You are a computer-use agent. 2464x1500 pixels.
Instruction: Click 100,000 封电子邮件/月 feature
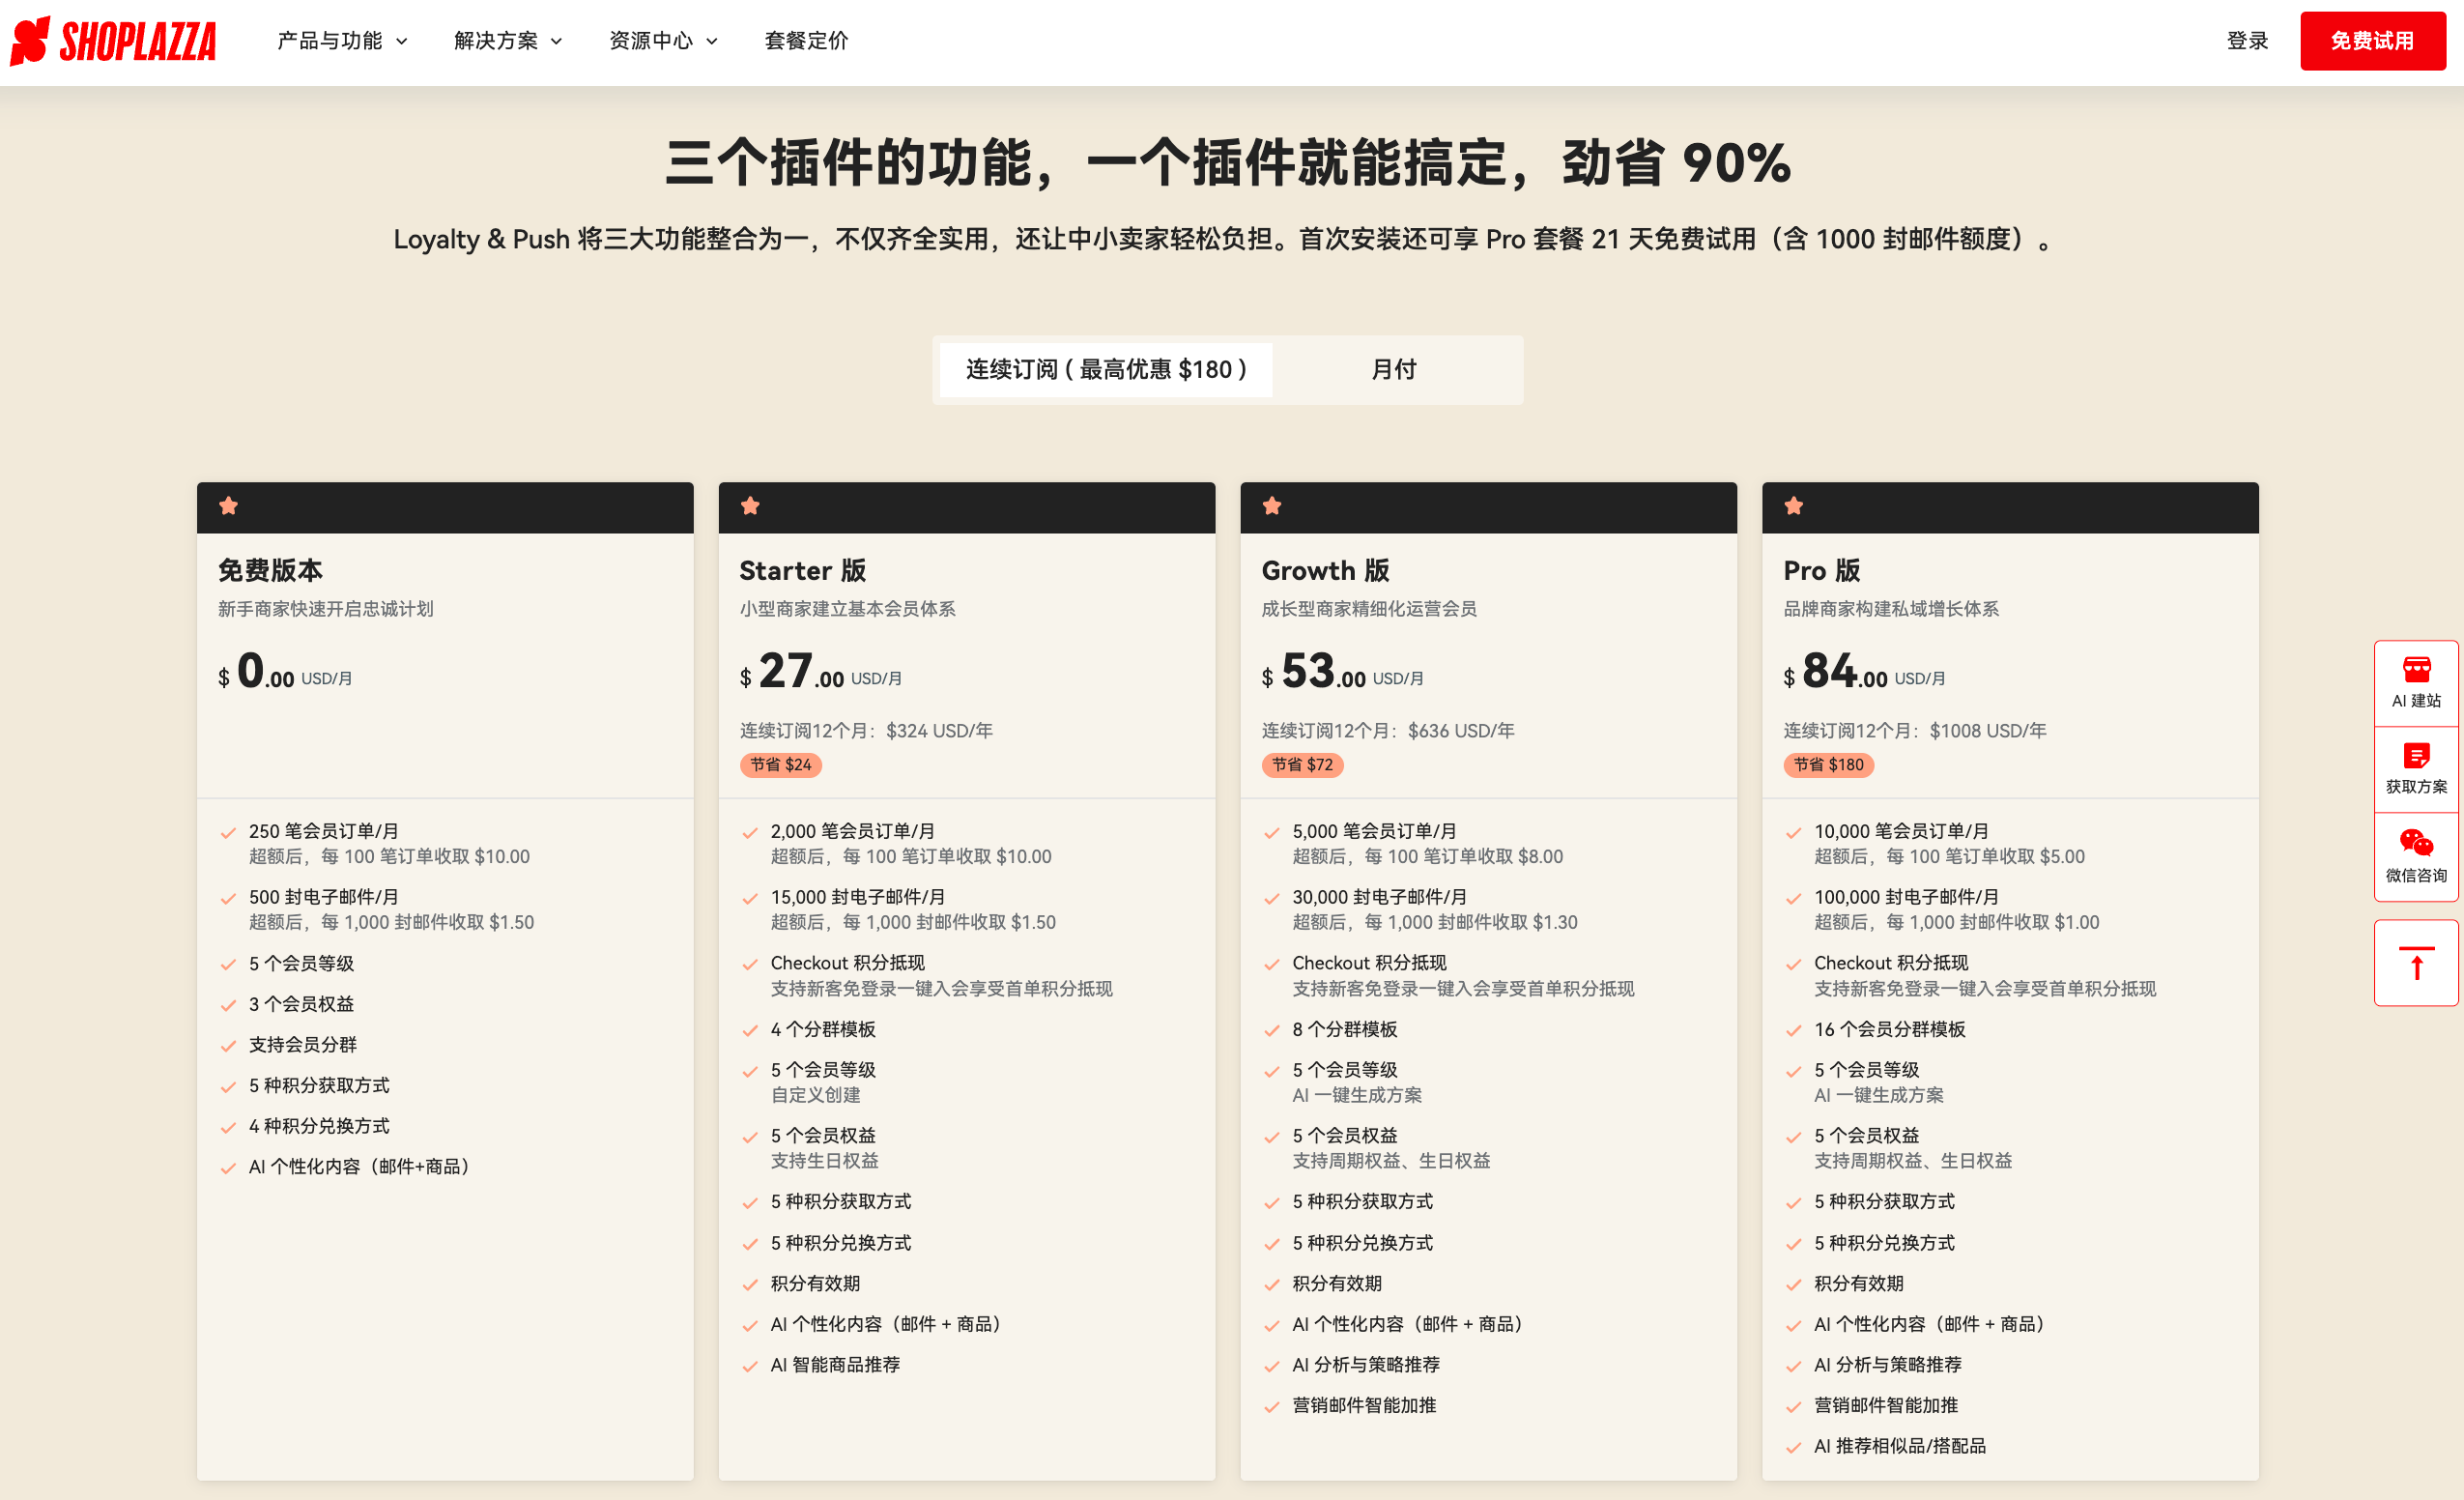pyautogui.click(x=1906, y=898)
